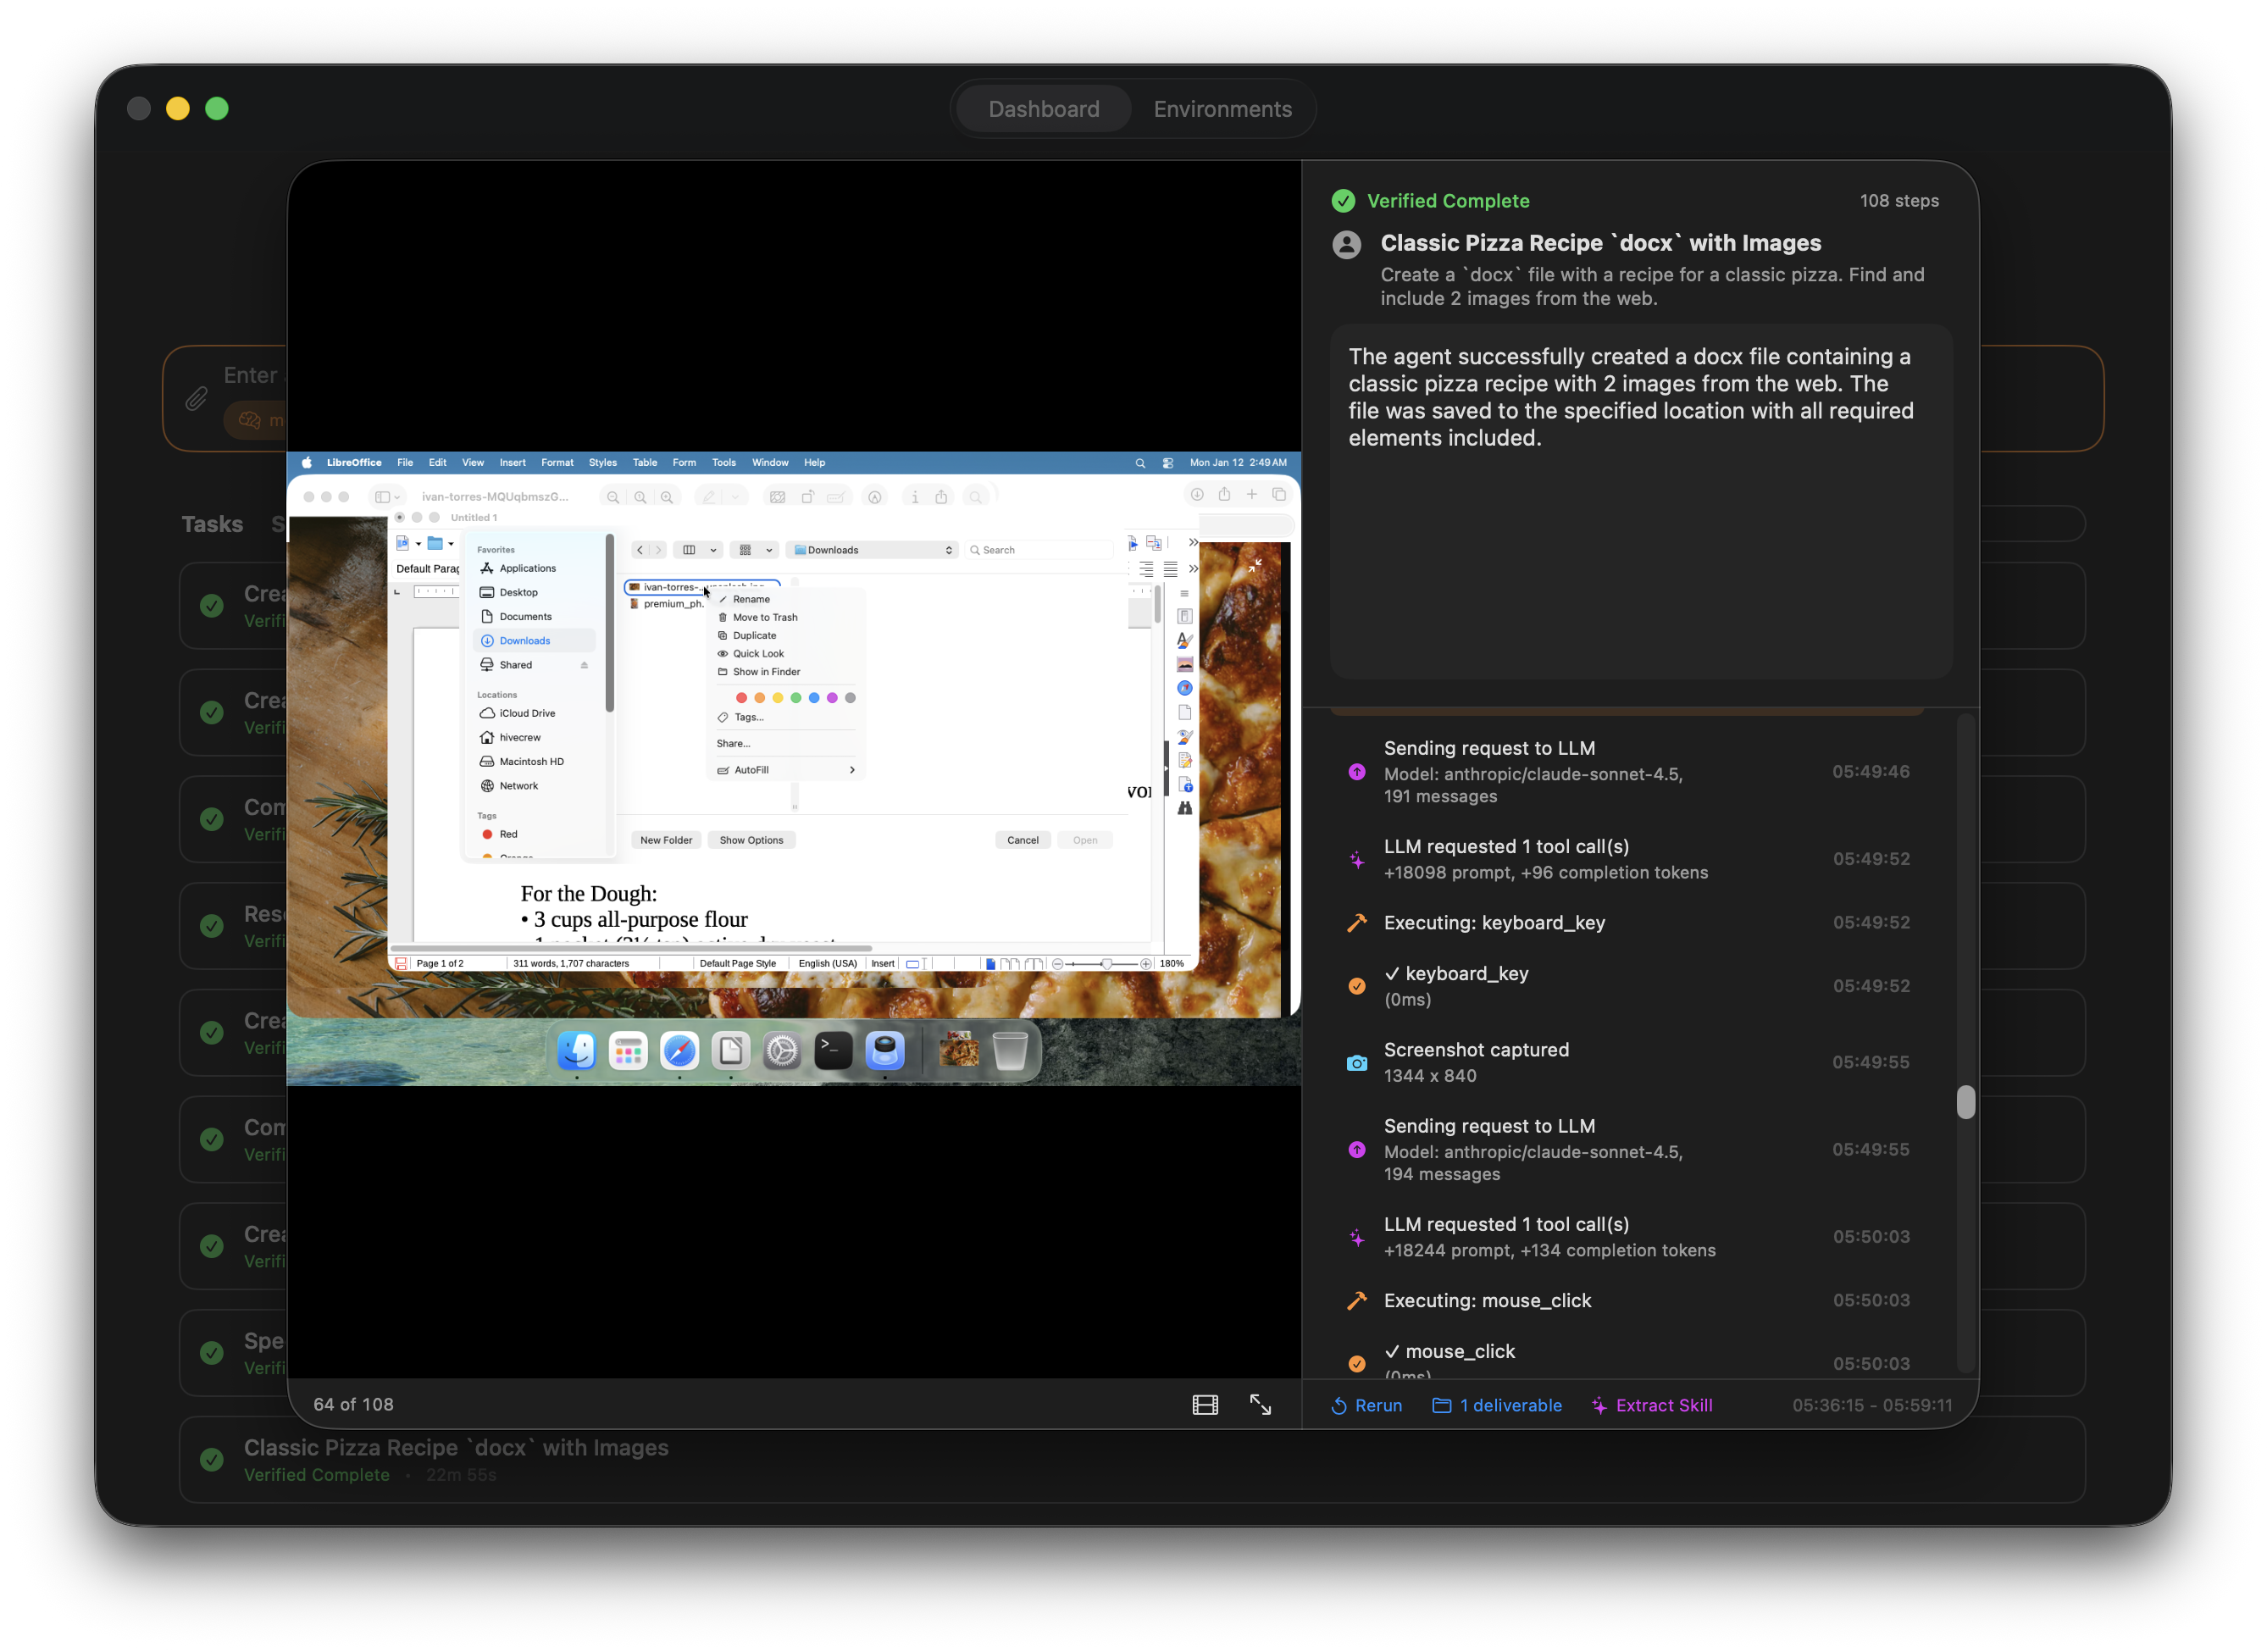Open the Downloads location dropdown in file dialog
The width and height of the screenshot is (2267, 1652).
pos(872,550)
